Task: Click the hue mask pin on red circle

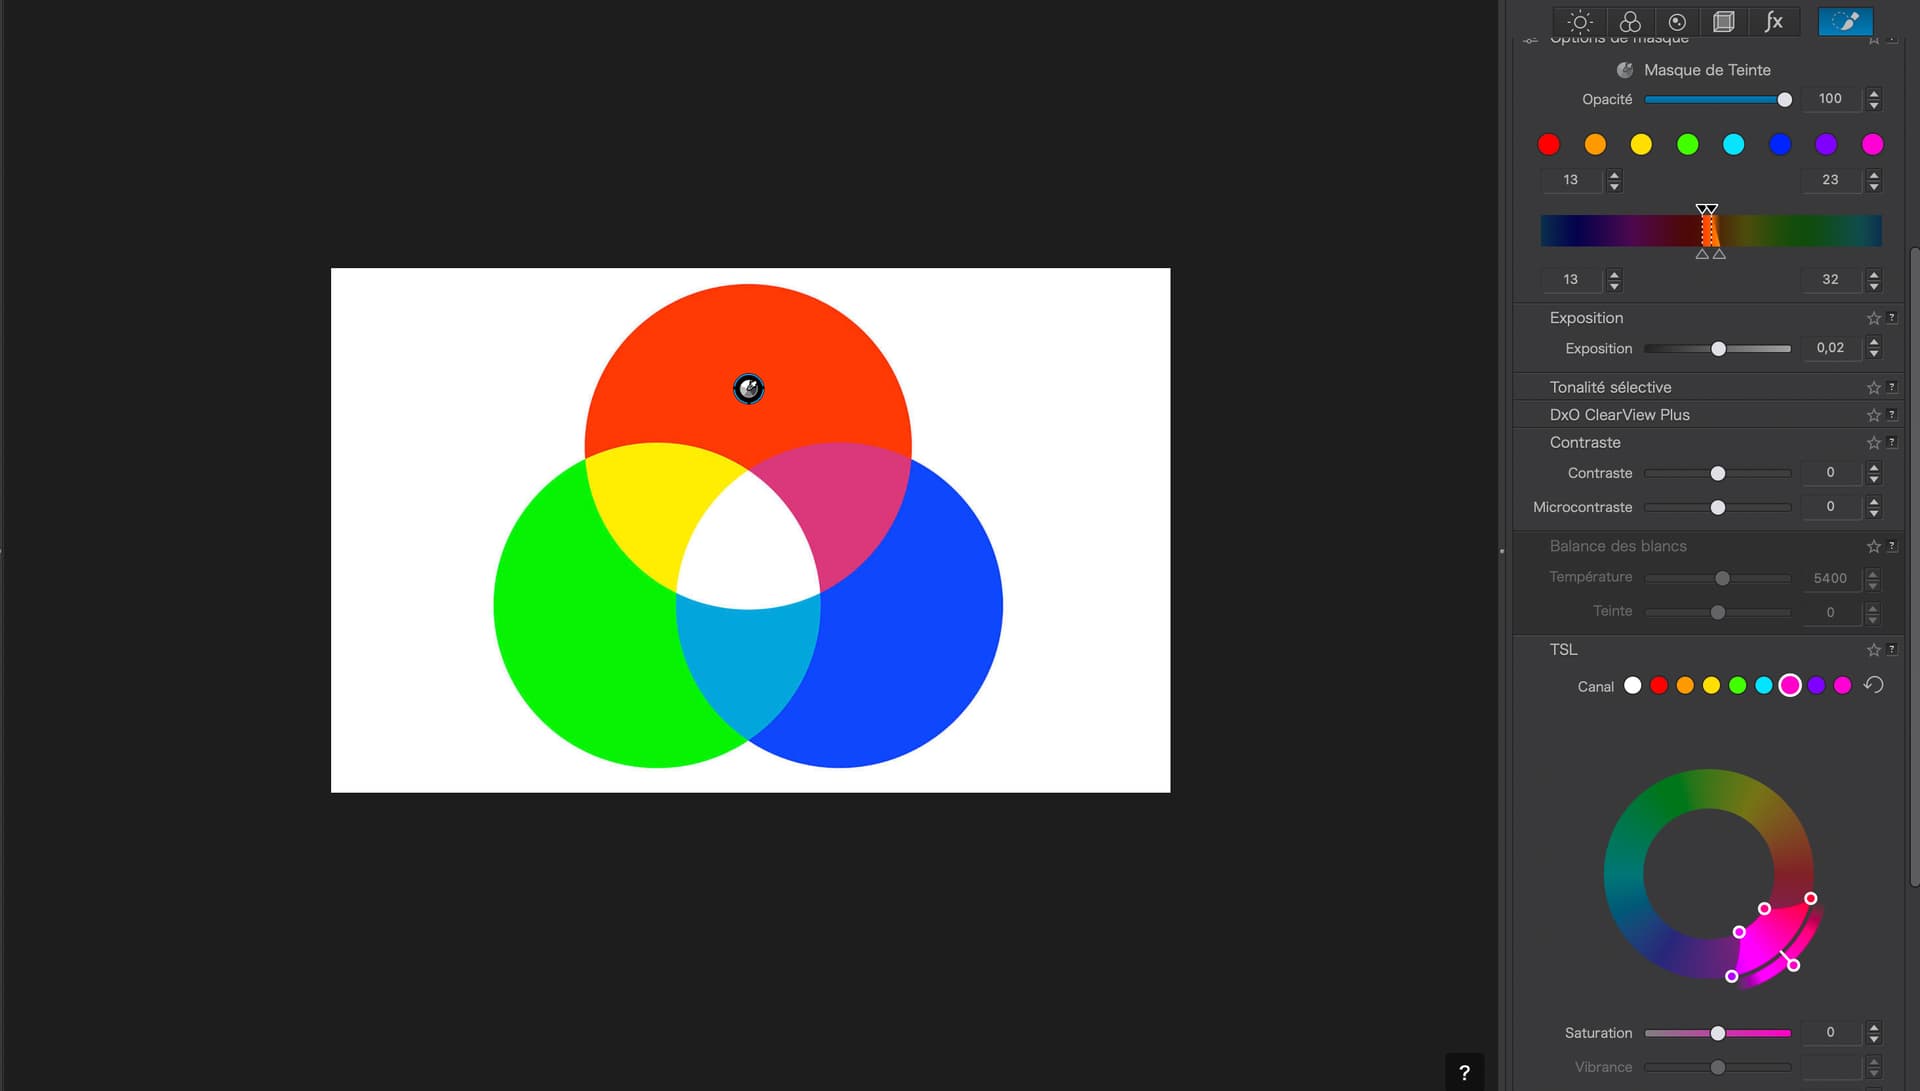Action: pyautogui.click(x=748, y=388)
